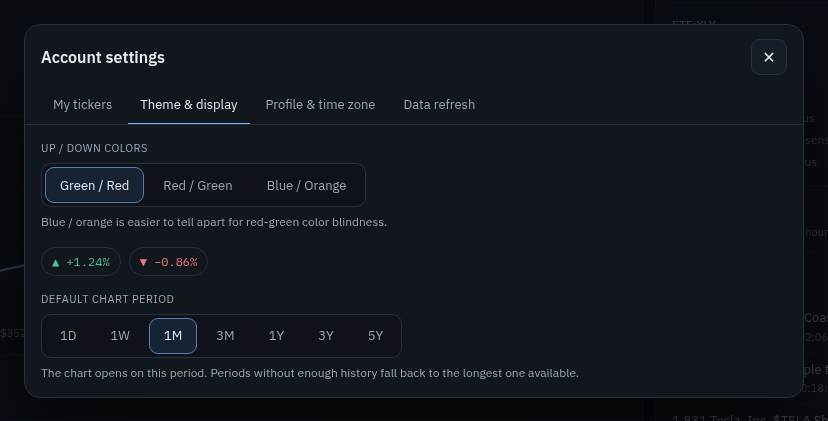Set default chart period to 1W

(x=120, y=336)
